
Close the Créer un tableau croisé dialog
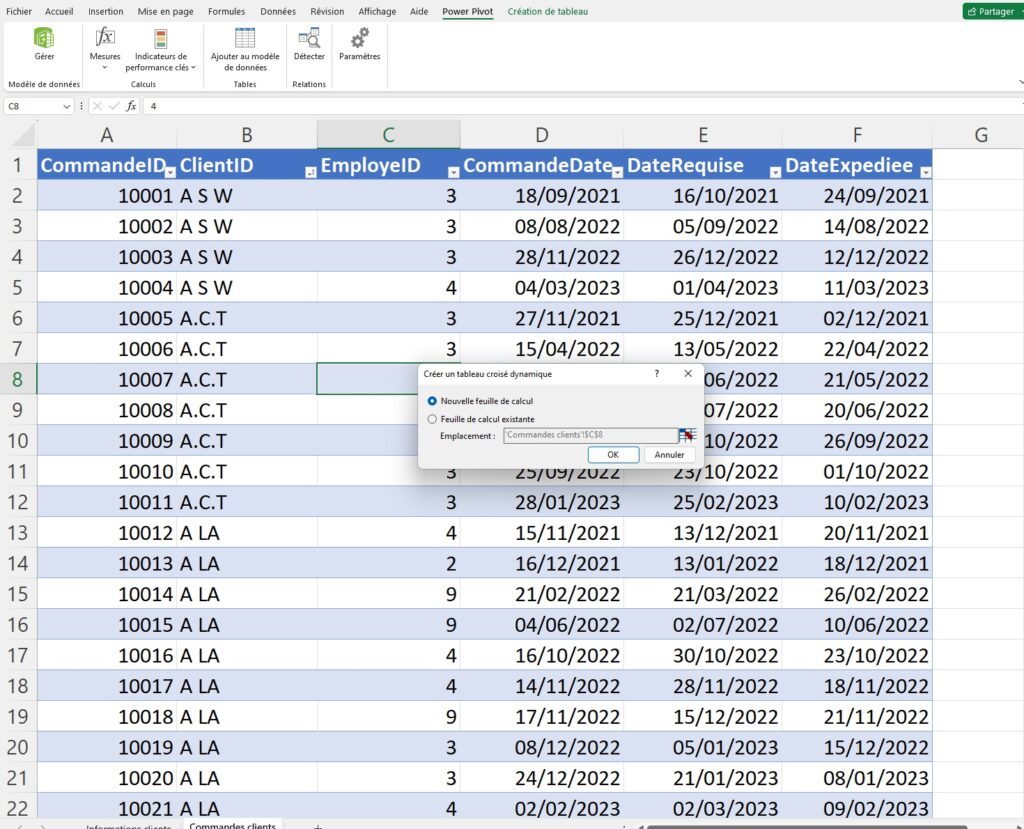688,374
